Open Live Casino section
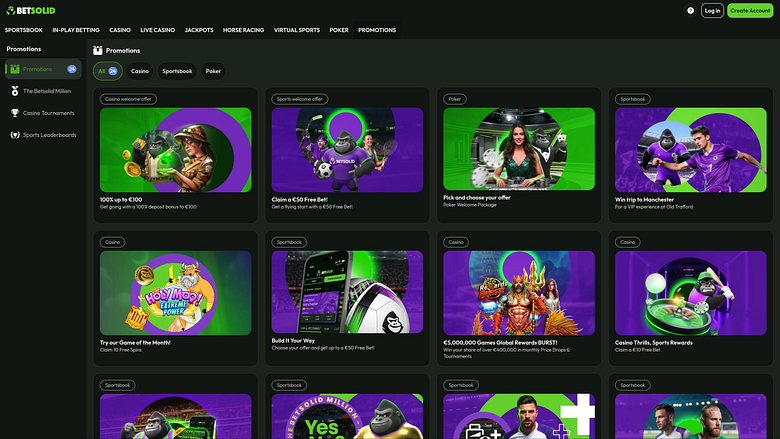 click(x=158, y=30)
